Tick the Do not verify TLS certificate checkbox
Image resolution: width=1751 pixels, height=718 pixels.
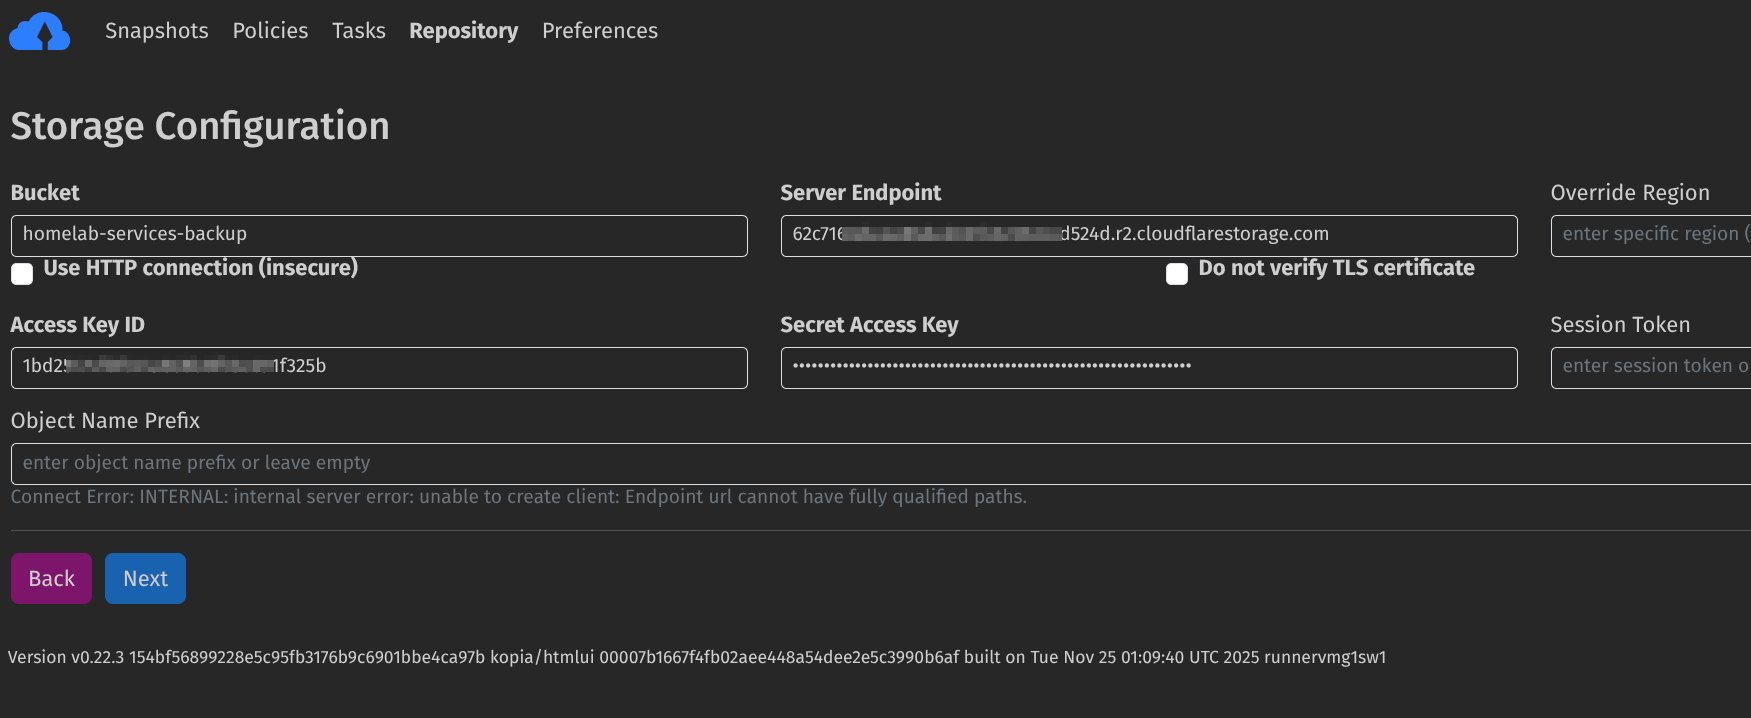[x=1177, y=274]
